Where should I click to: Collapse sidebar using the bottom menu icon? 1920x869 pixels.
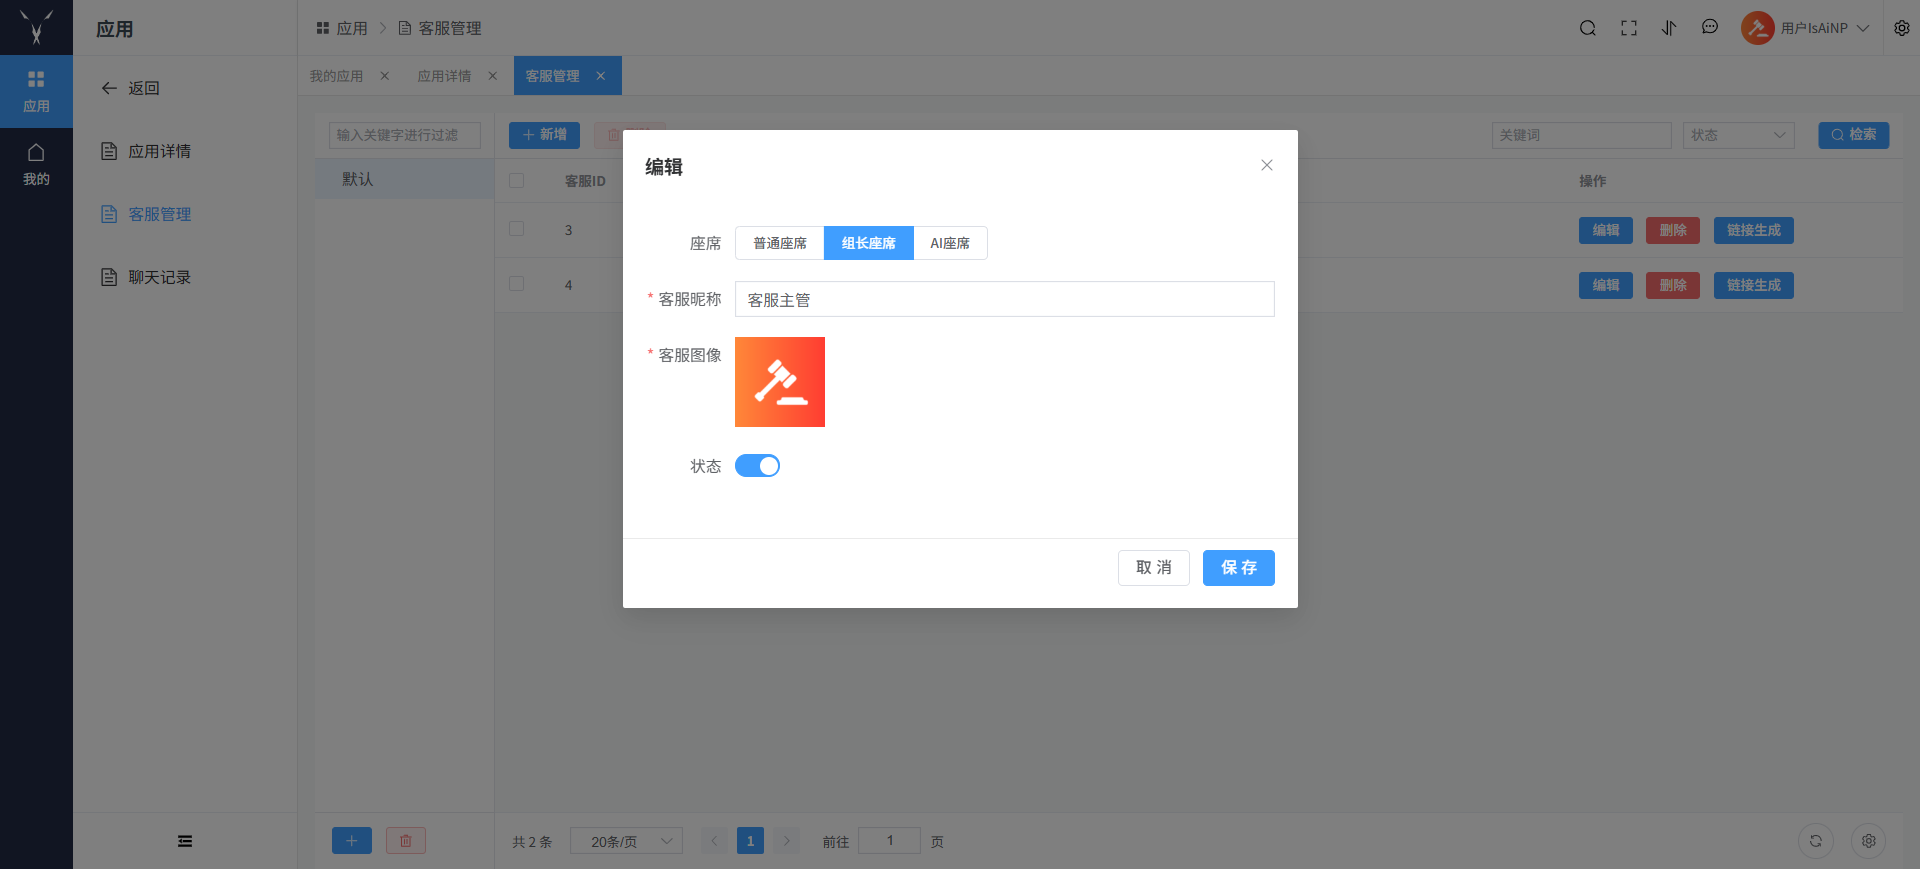click(x=185, y=841)
